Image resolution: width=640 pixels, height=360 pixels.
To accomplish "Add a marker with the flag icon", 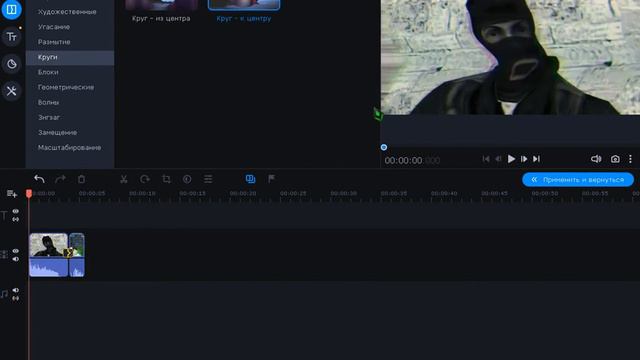I will point(271,179).
